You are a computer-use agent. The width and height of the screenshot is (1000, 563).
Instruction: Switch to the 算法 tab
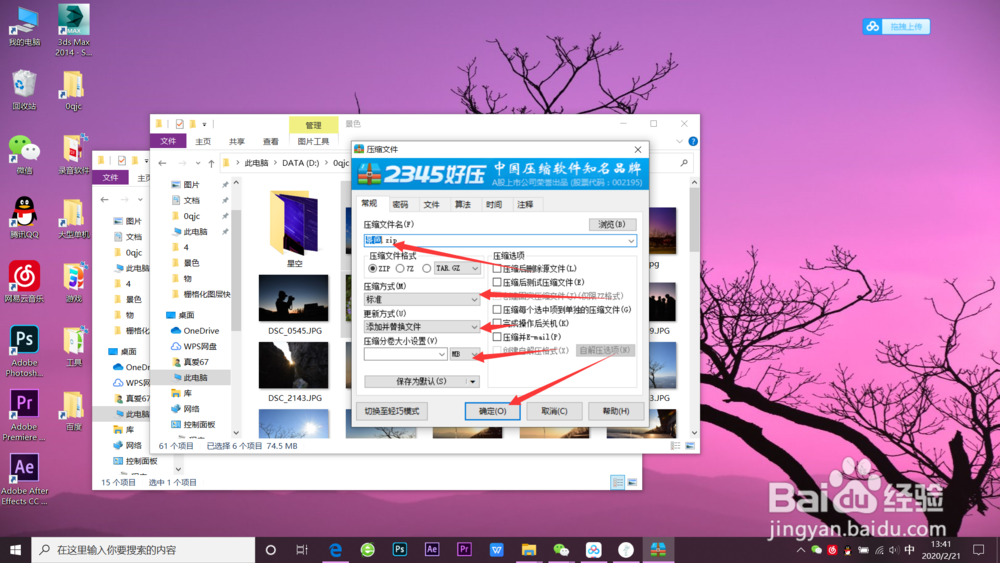click(463, 204)
